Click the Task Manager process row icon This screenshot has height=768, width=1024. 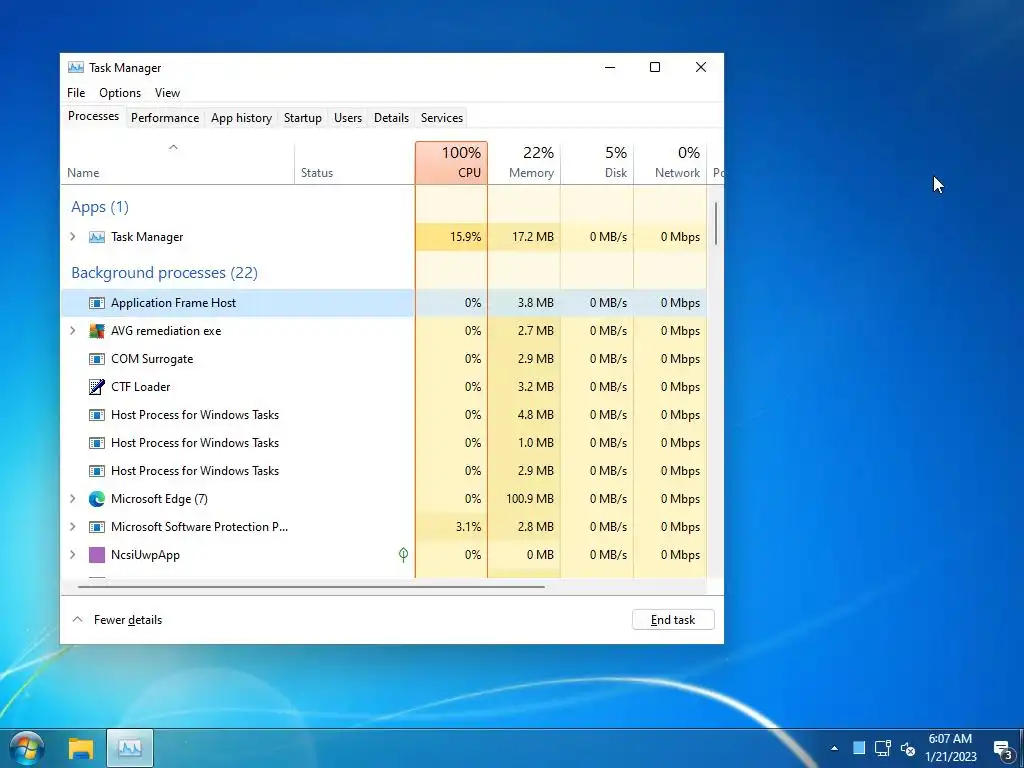97,237
